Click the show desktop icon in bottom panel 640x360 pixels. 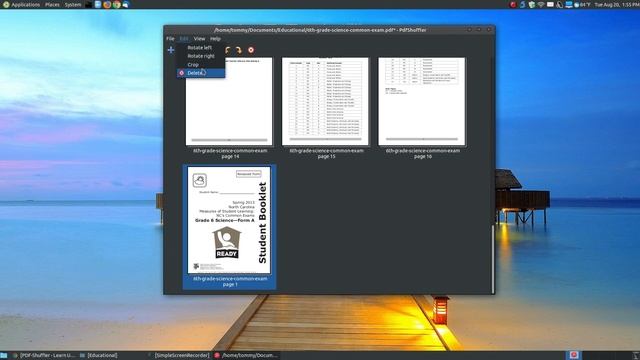coord(4,356)
